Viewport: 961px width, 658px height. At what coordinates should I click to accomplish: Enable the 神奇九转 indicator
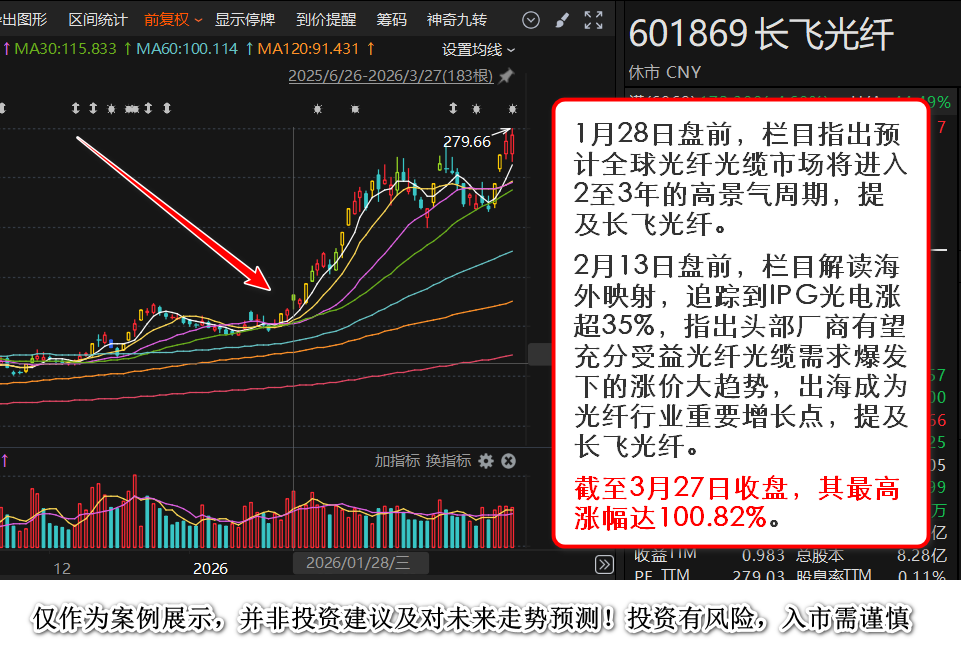coord(456,20)
